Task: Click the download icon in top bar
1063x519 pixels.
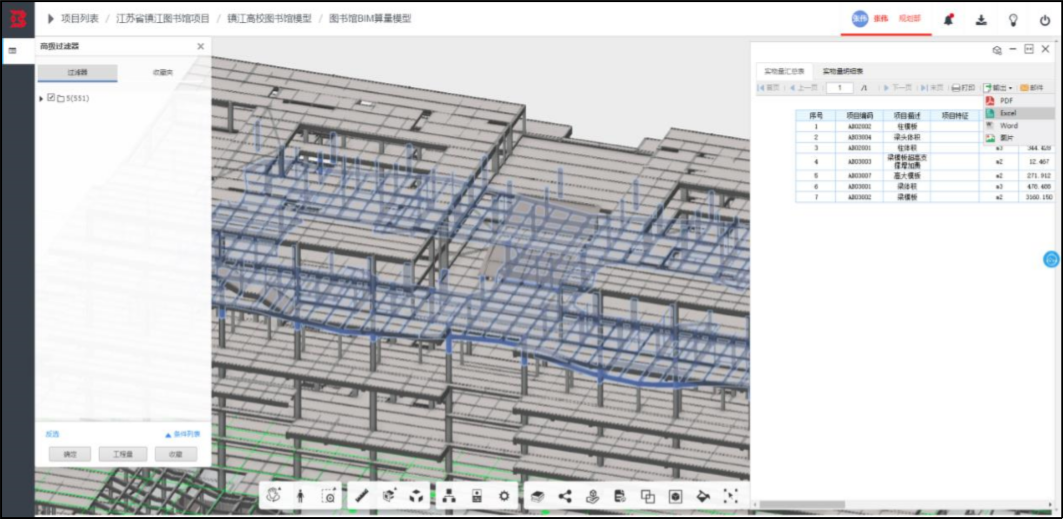Action: [981, 20]
